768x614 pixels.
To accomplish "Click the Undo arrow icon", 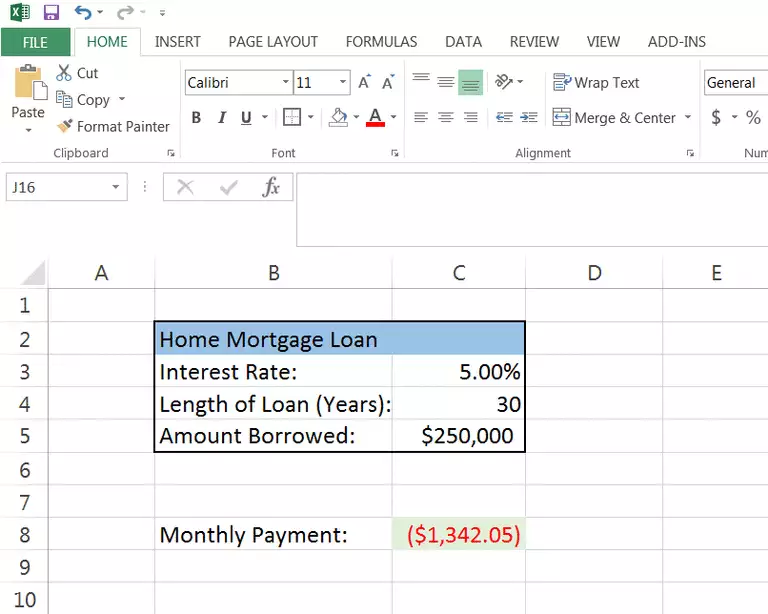I will (x=84, y=13).
